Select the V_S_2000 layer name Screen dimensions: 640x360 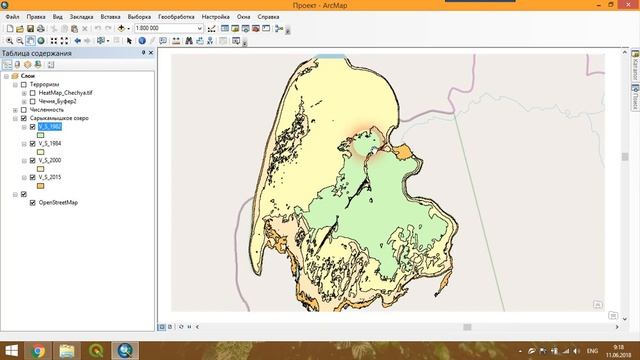50,160
